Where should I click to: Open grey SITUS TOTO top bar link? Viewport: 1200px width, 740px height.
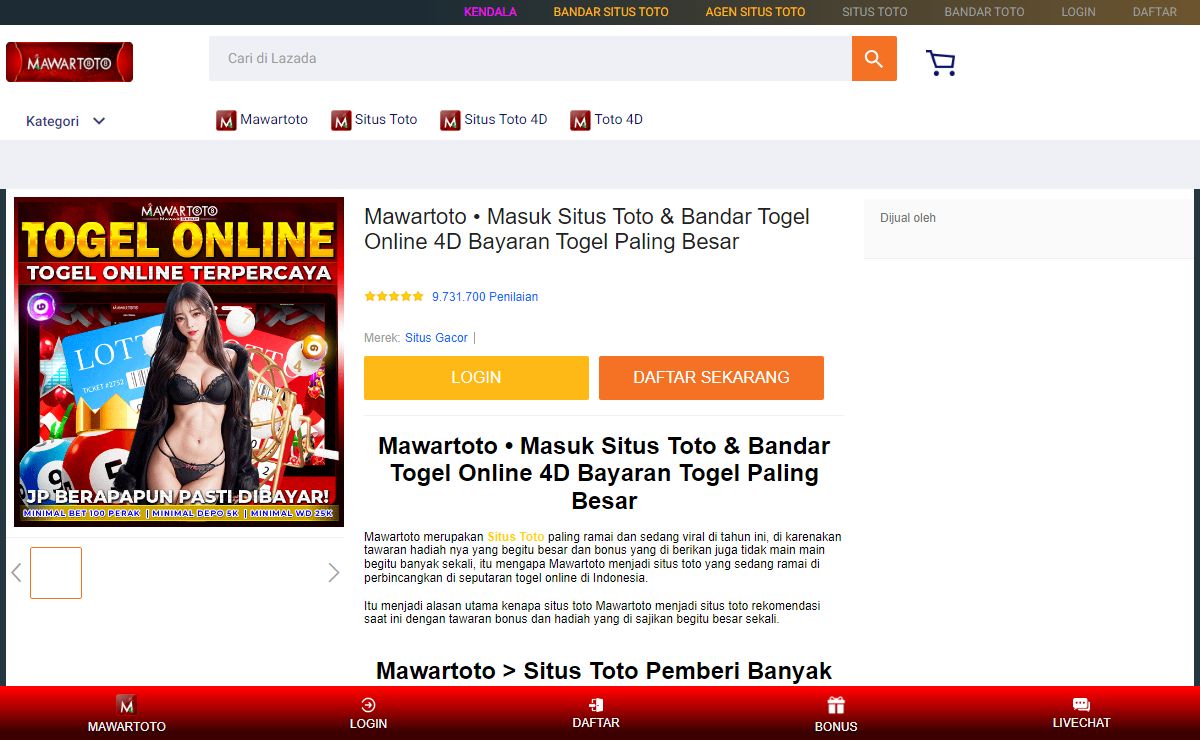875,12
